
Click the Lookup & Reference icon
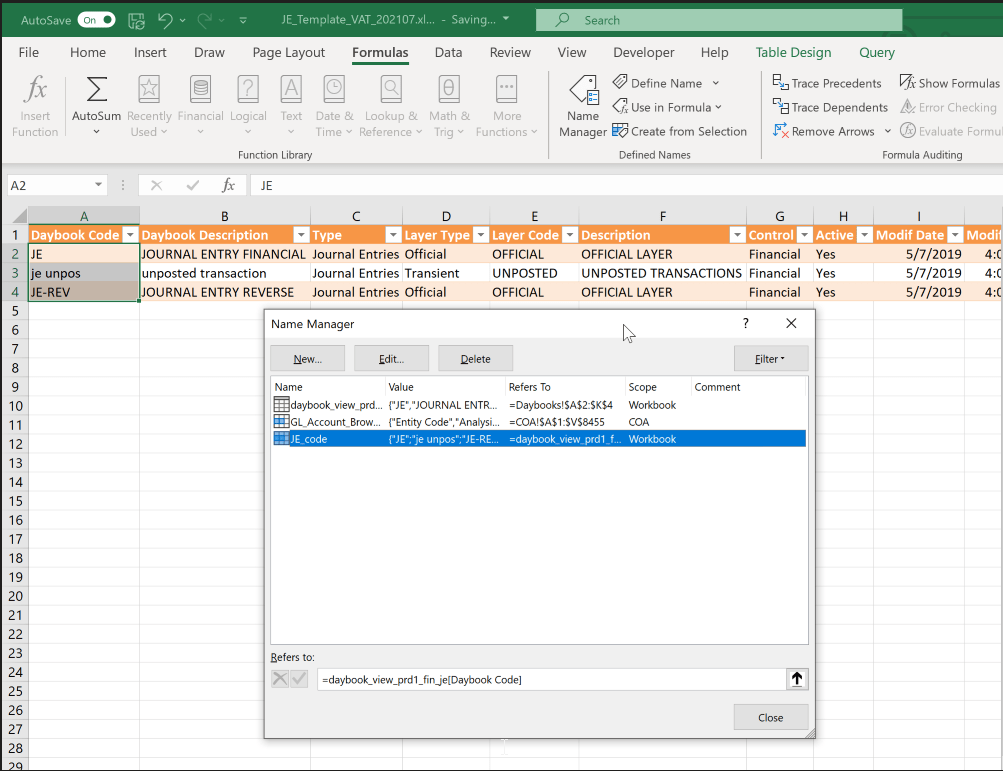391,100
